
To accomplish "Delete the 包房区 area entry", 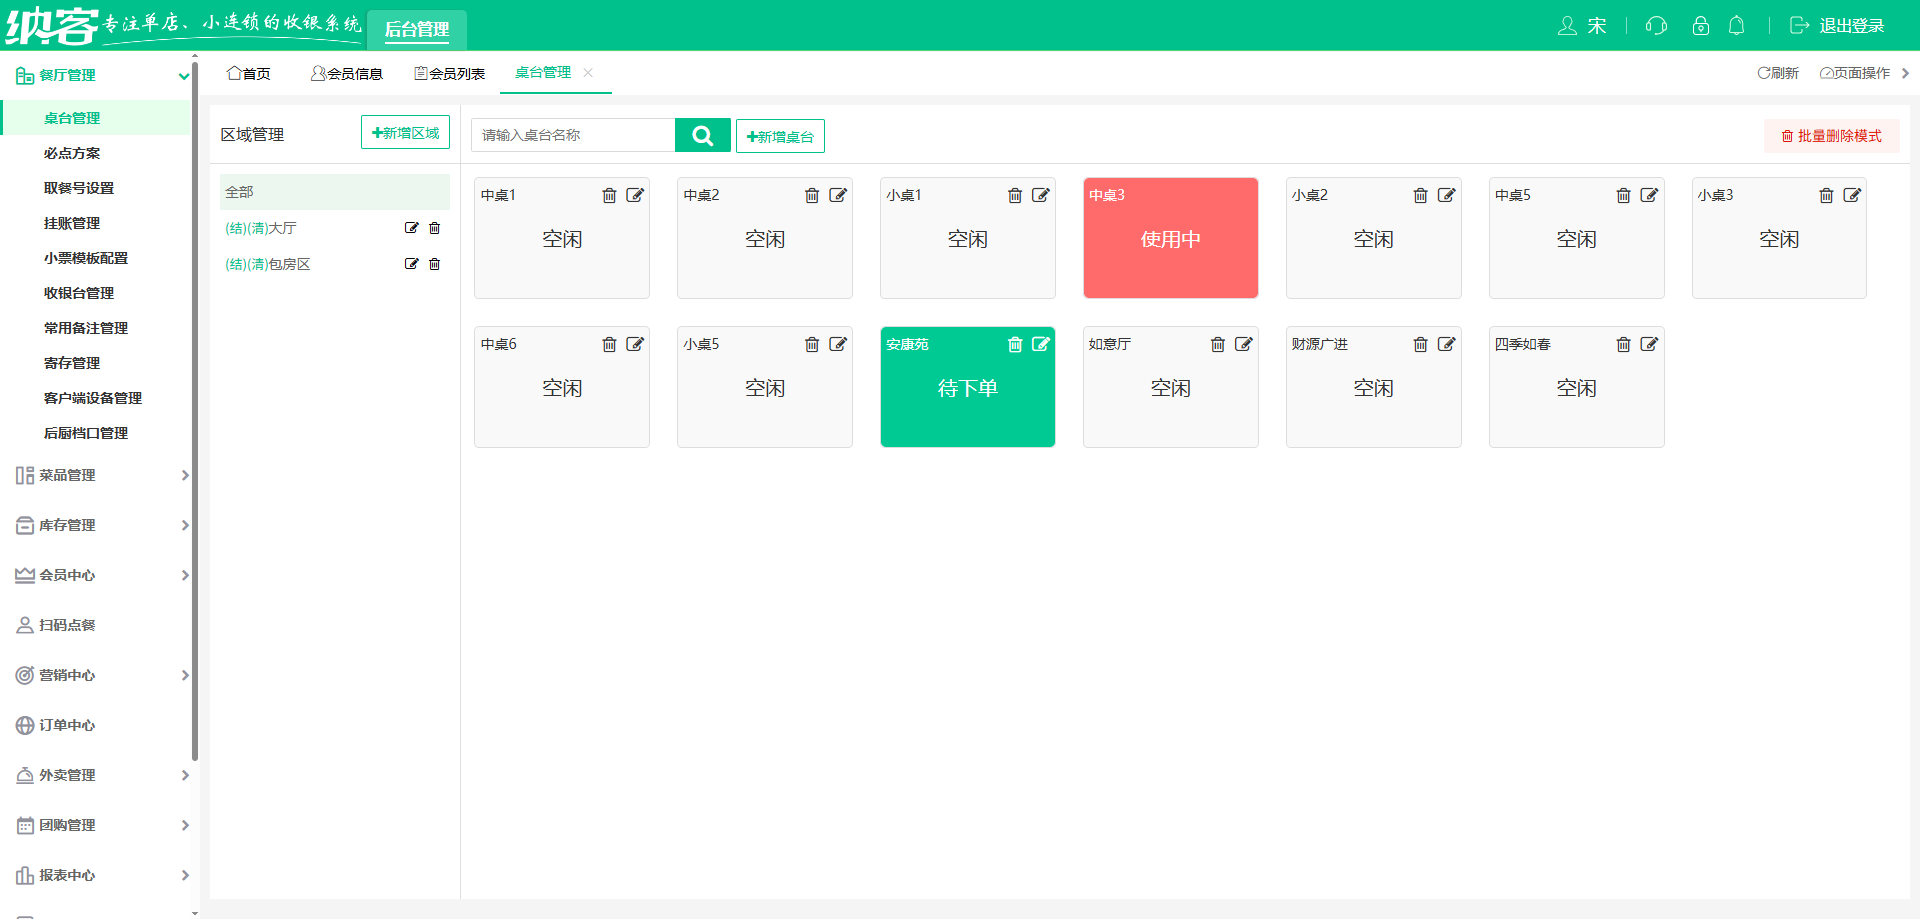I will pyautogui.click(x=434, y=264).
